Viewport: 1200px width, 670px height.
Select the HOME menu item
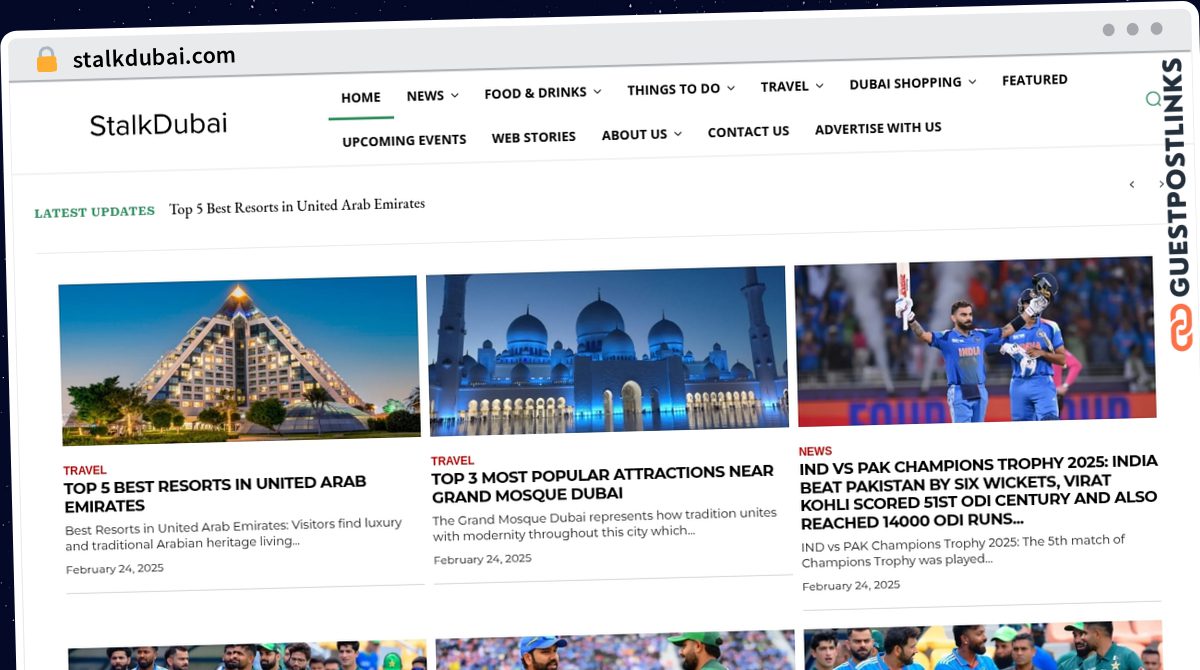[x=361, y=98]
